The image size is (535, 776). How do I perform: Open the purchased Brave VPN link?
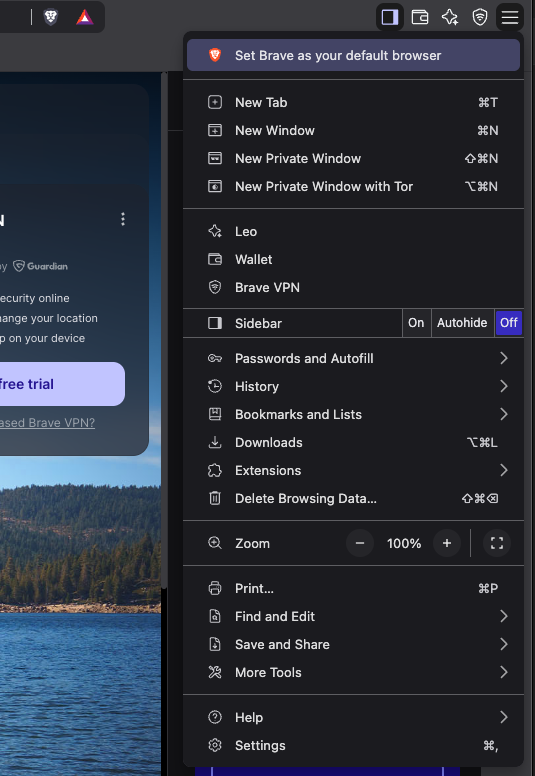48,423
